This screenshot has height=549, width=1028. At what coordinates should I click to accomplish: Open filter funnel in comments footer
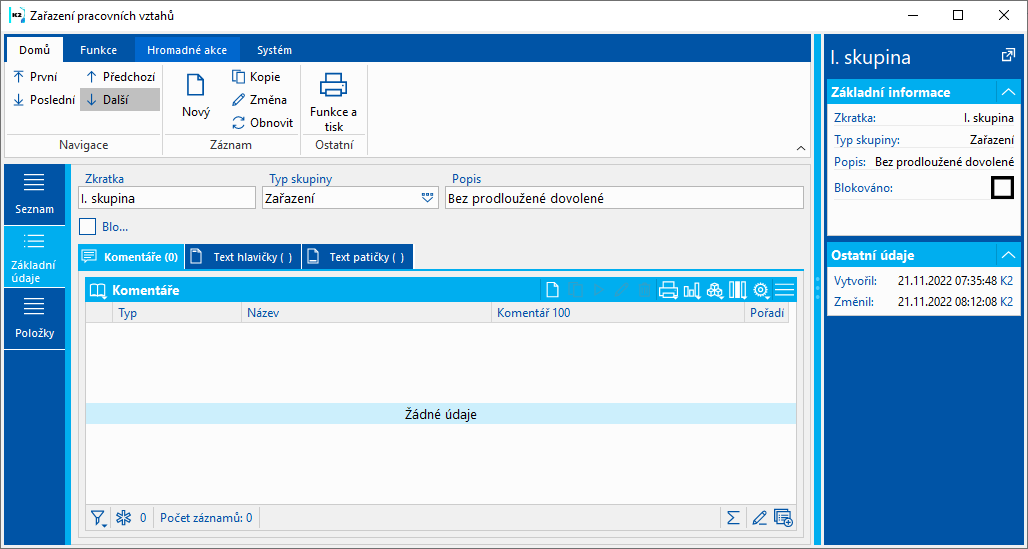99,518
